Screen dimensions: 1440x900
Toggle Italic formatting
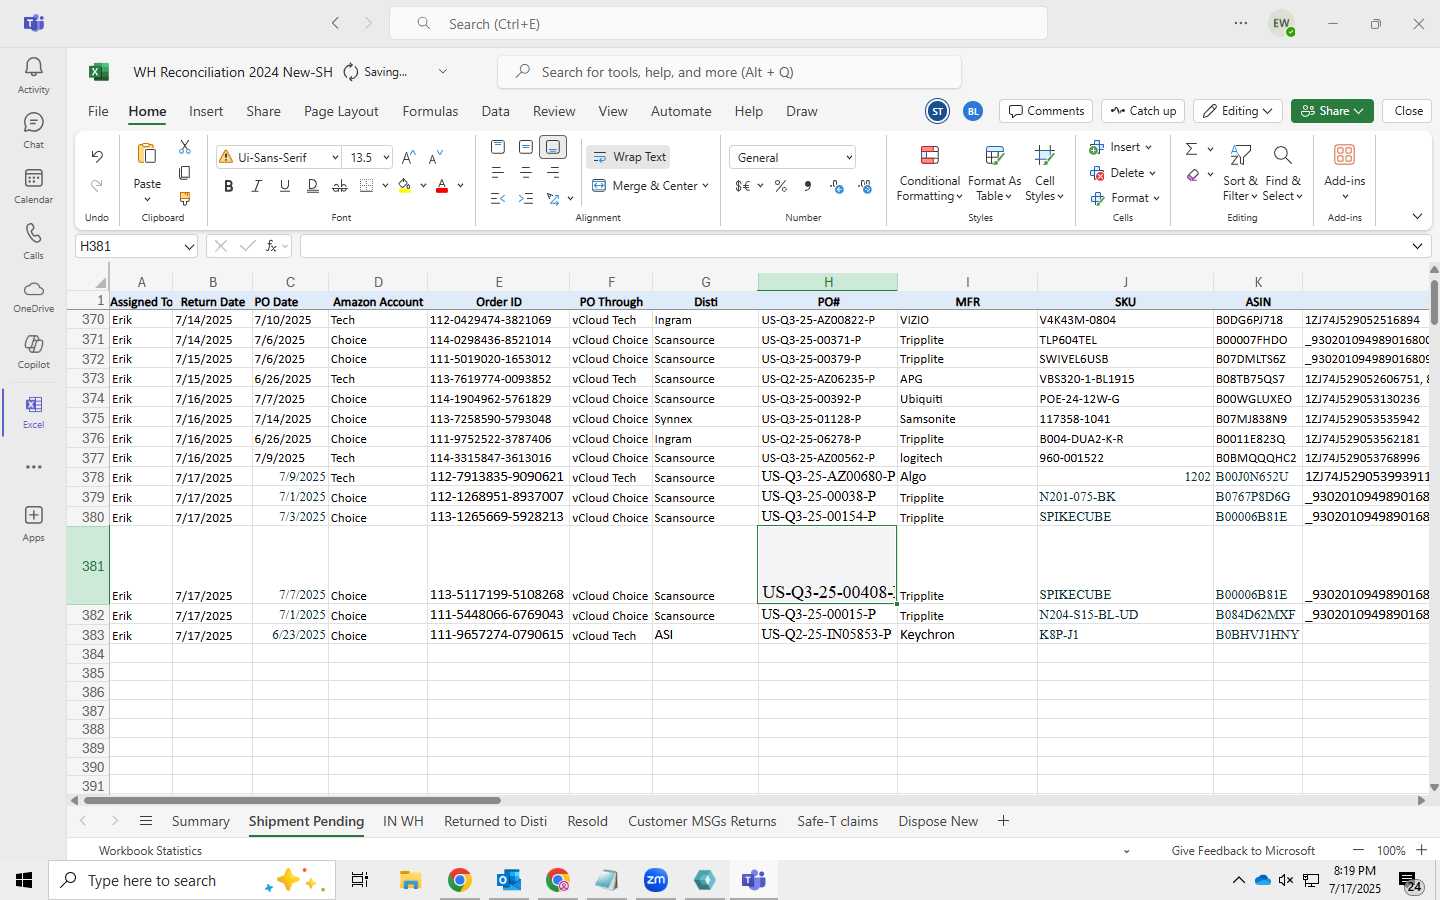tap(257, 186)
